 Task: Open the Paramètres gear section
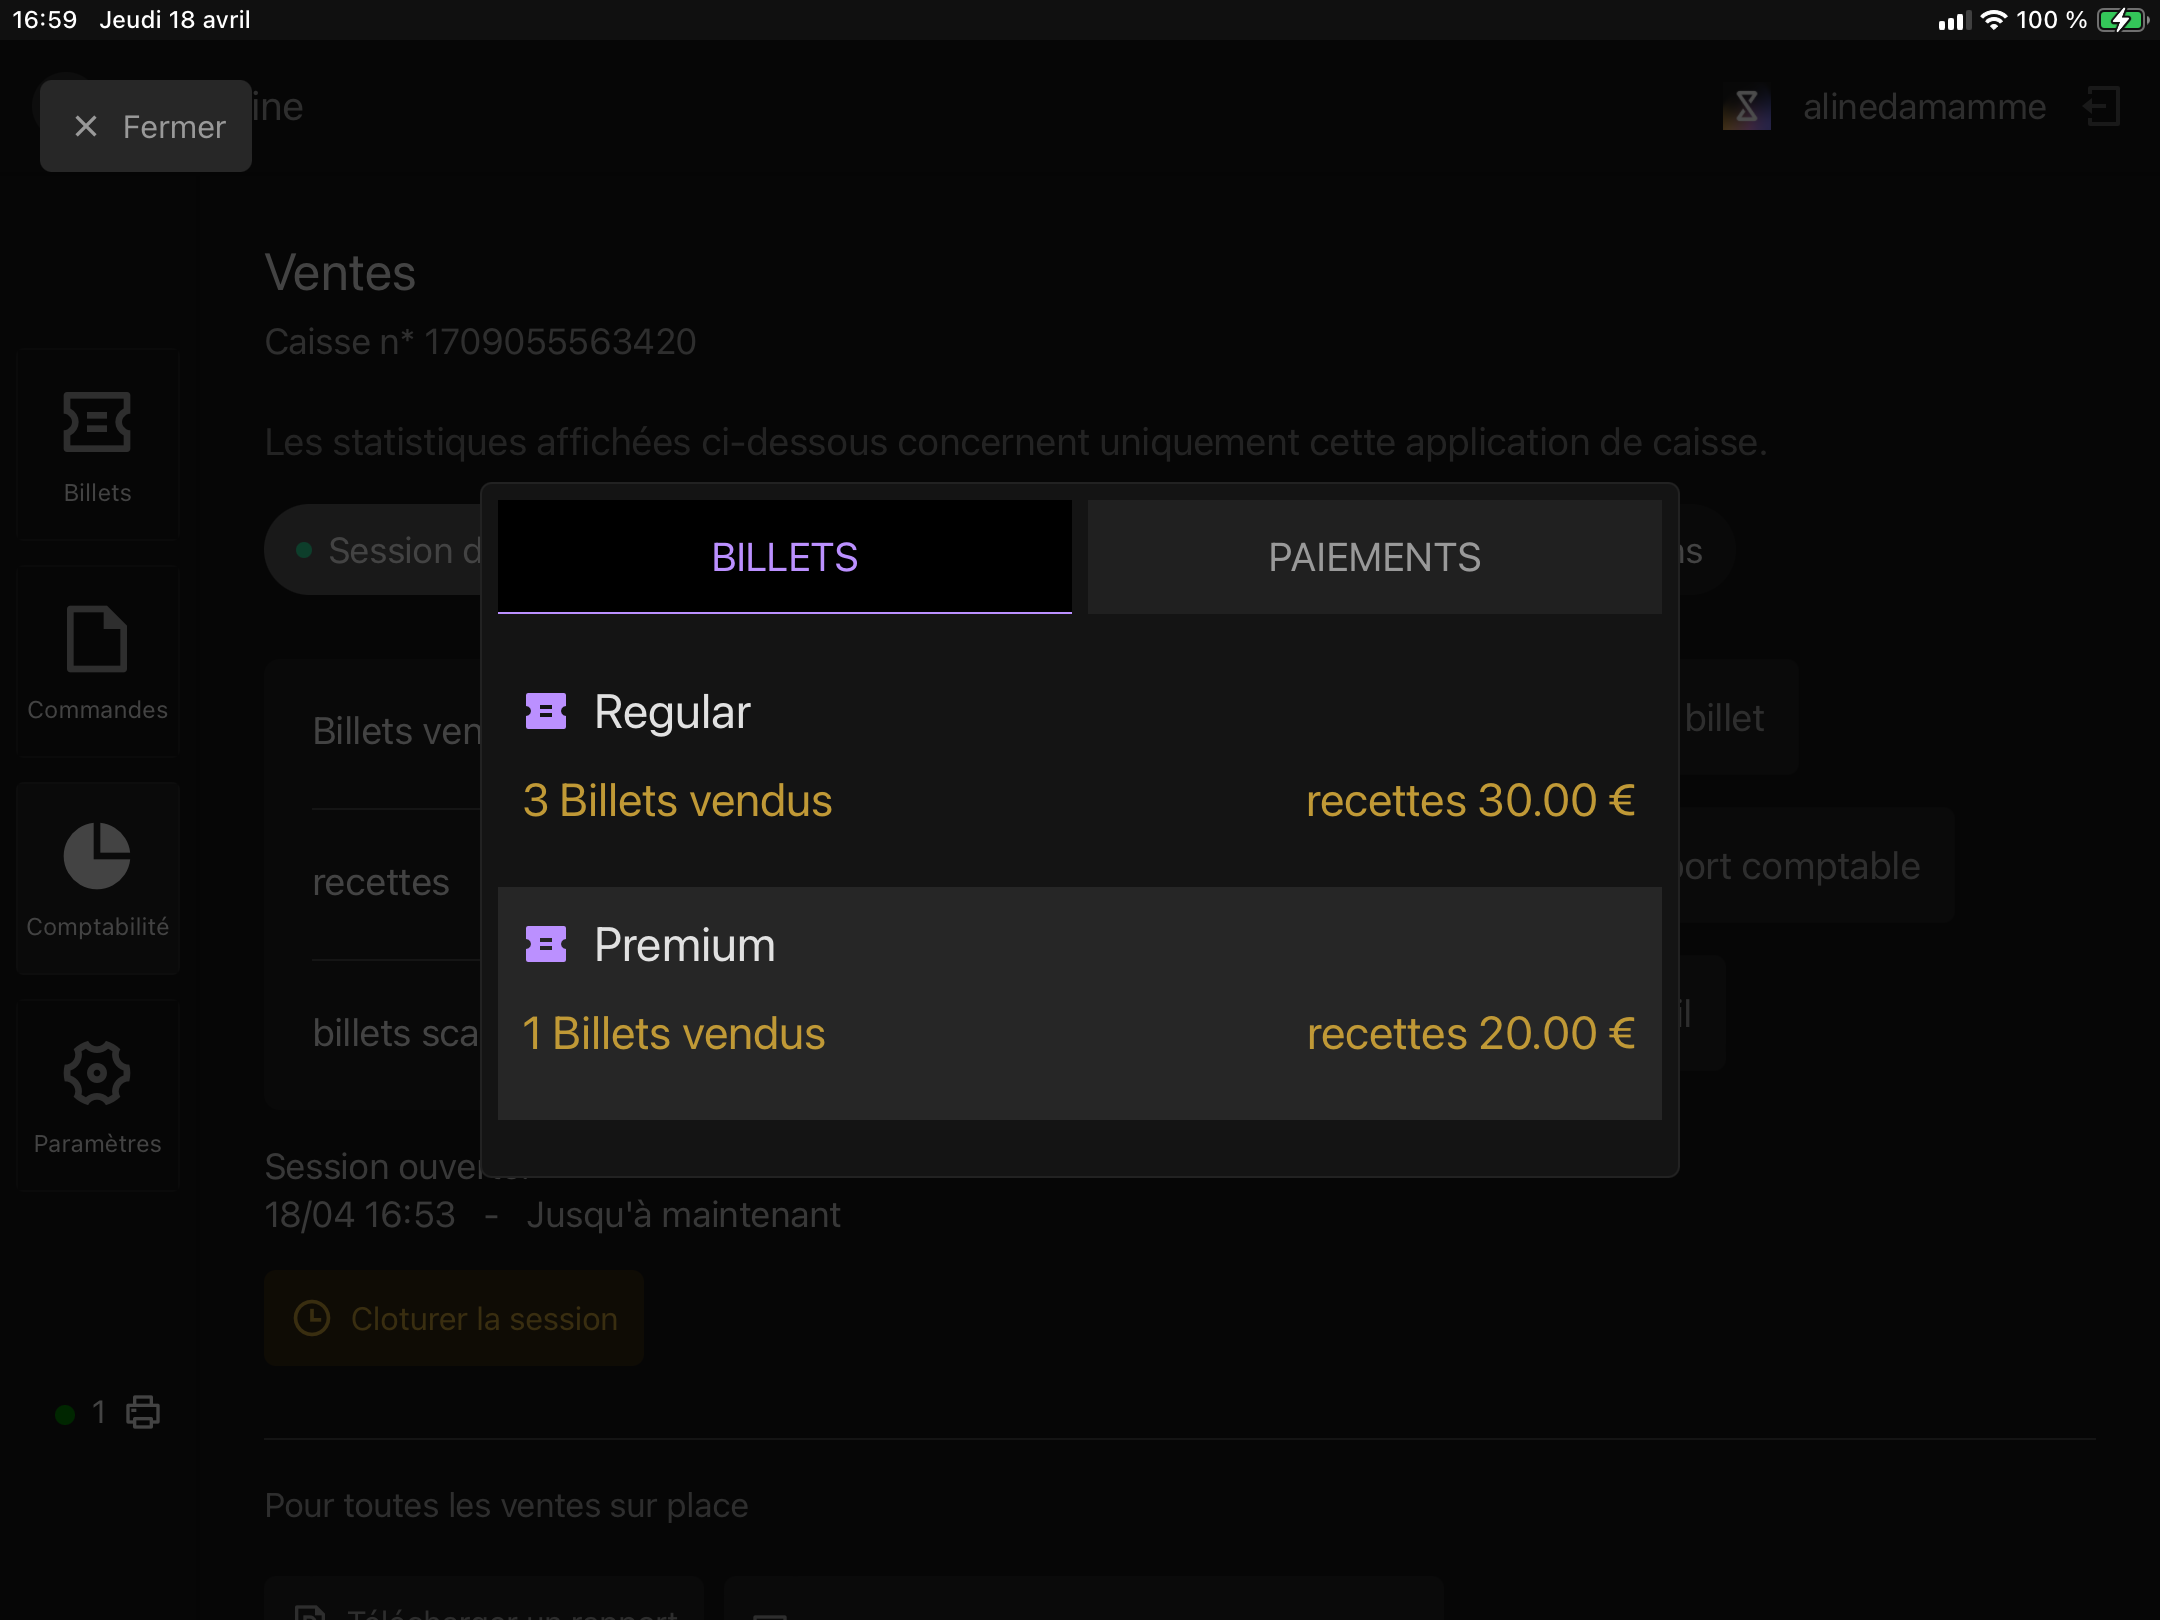coord(97,1097)
